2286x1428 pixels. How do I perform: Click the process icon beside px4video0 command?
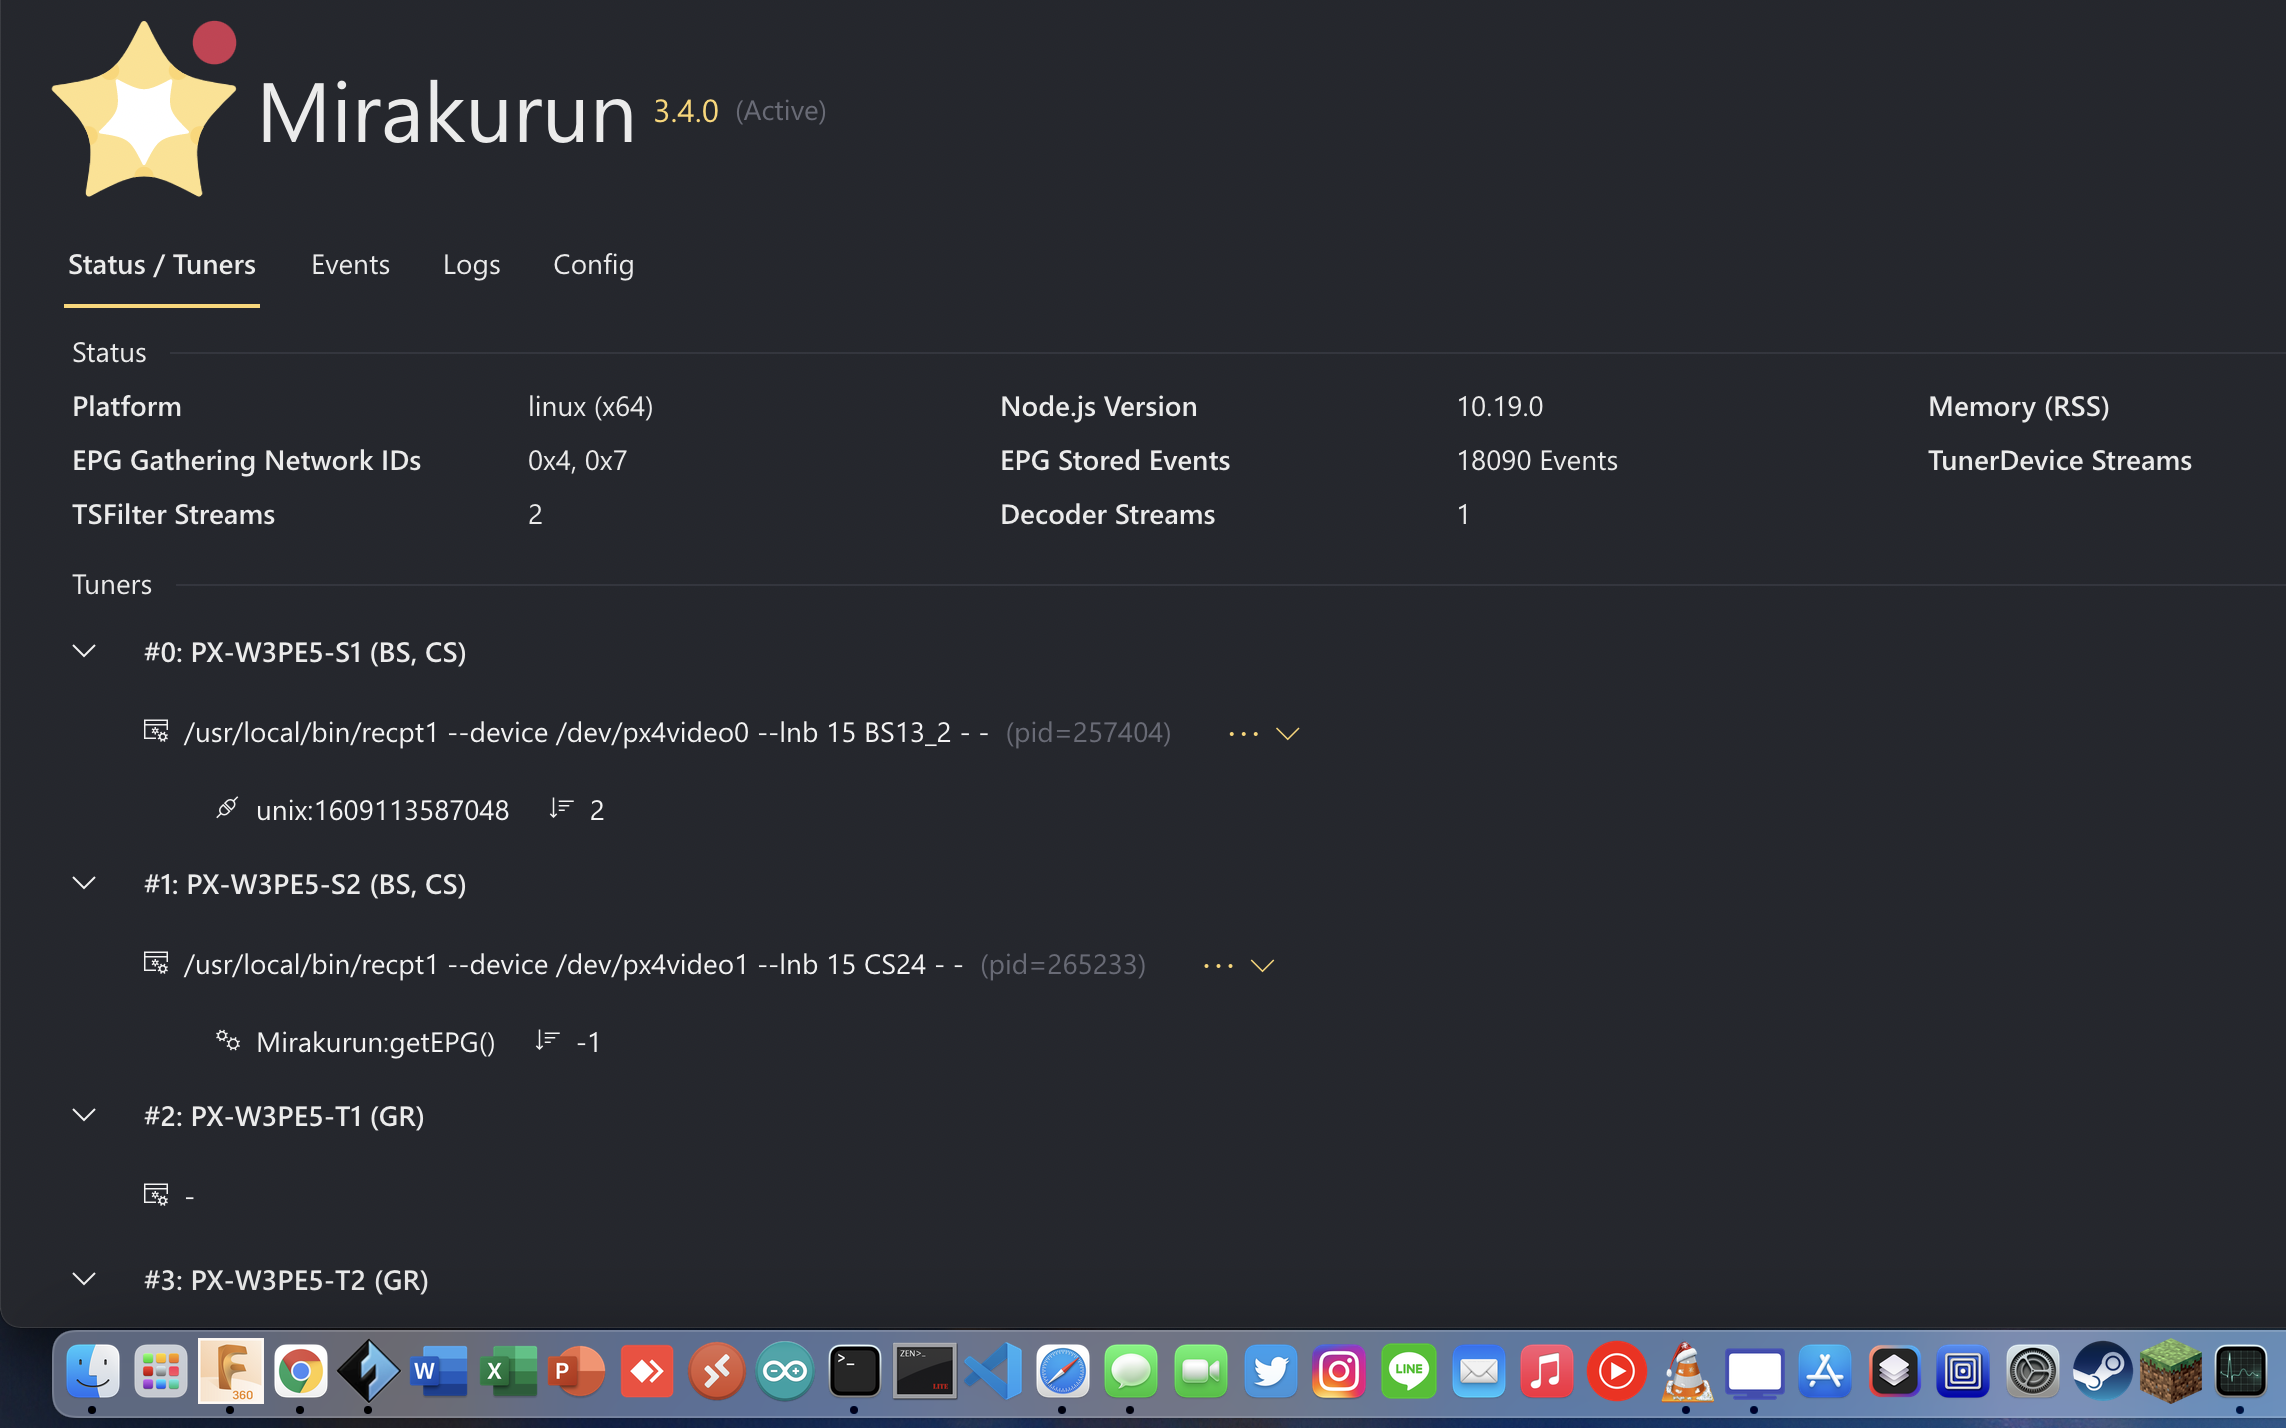click(156, 732)
